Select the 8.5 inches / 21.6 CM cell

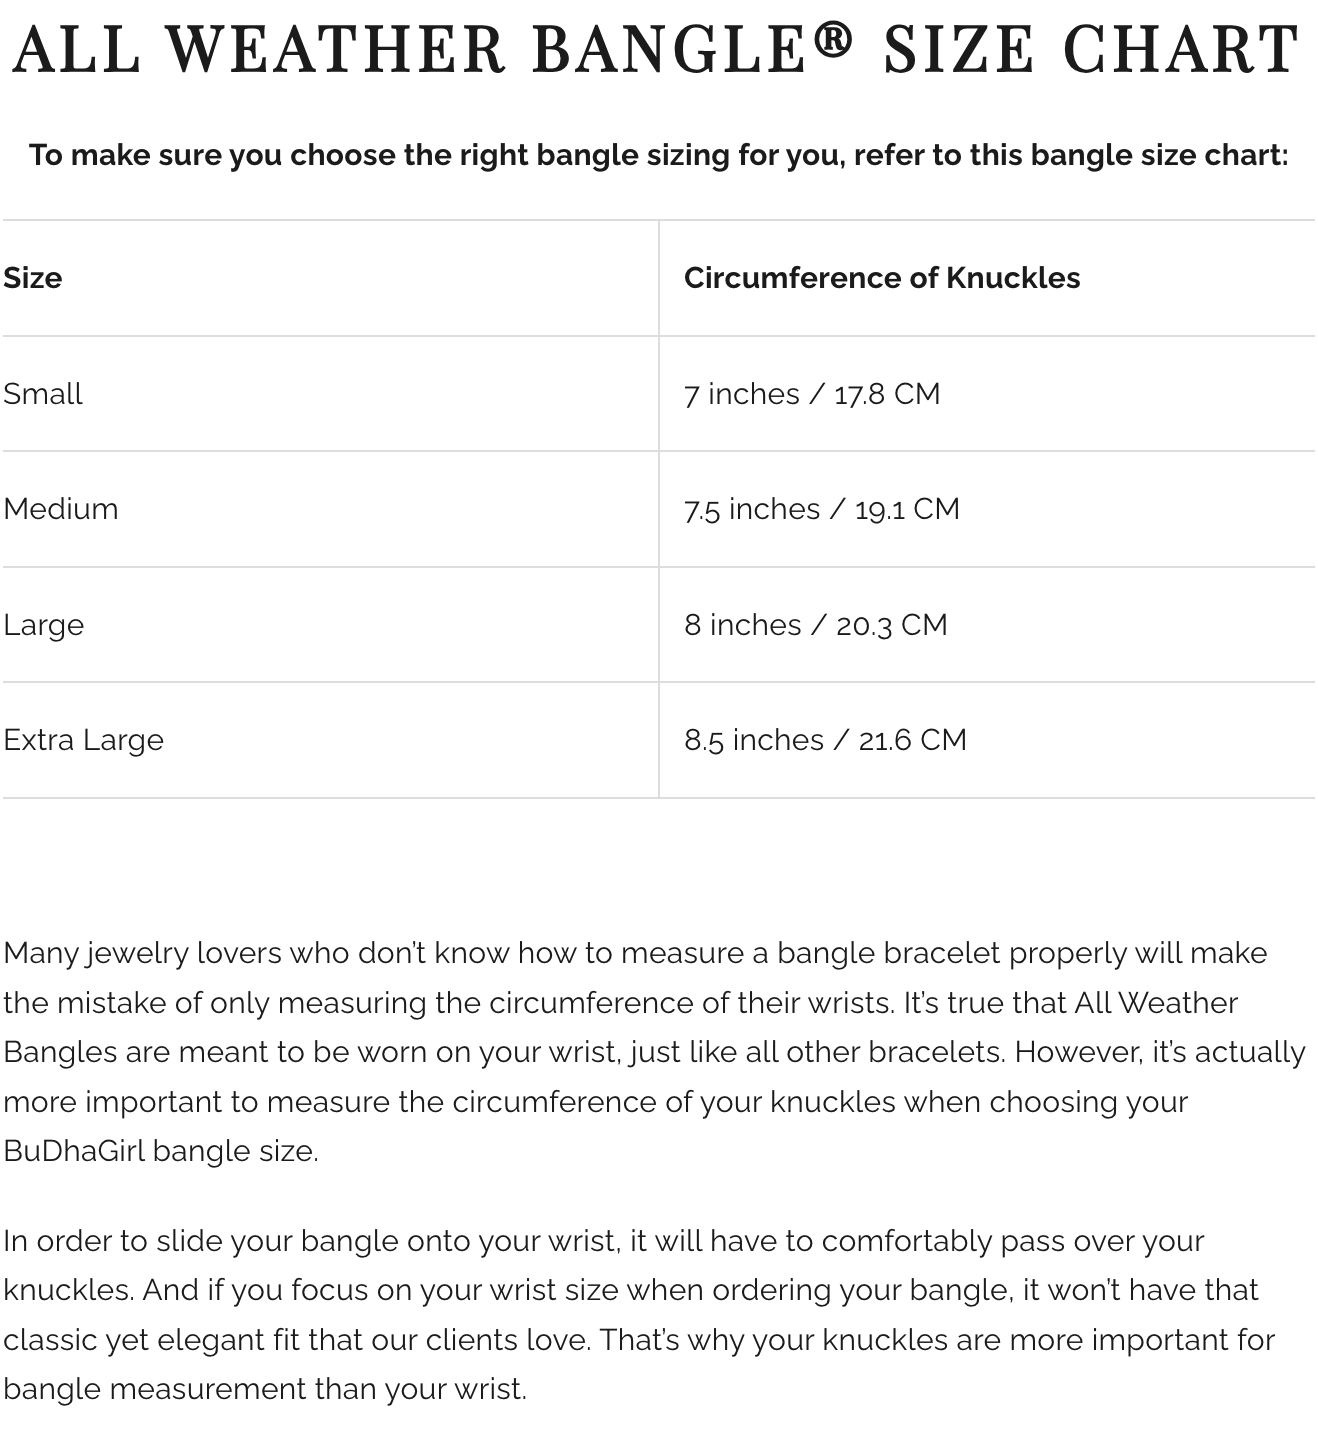826,740
